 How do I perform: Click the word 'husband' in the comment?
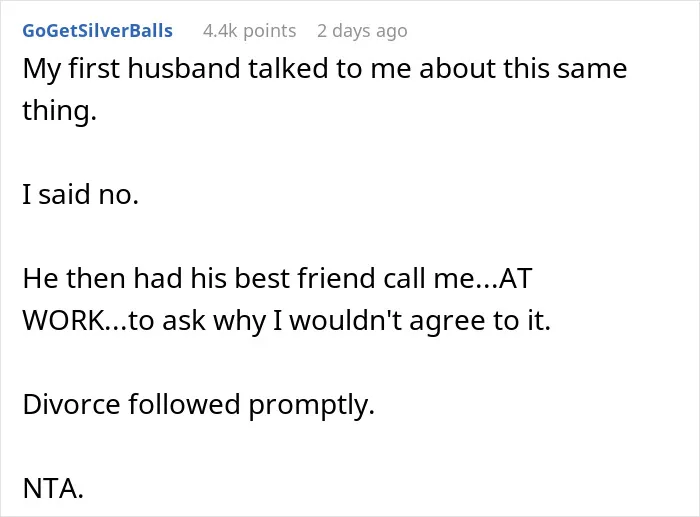pyautogui.click(x=184, y=68)
